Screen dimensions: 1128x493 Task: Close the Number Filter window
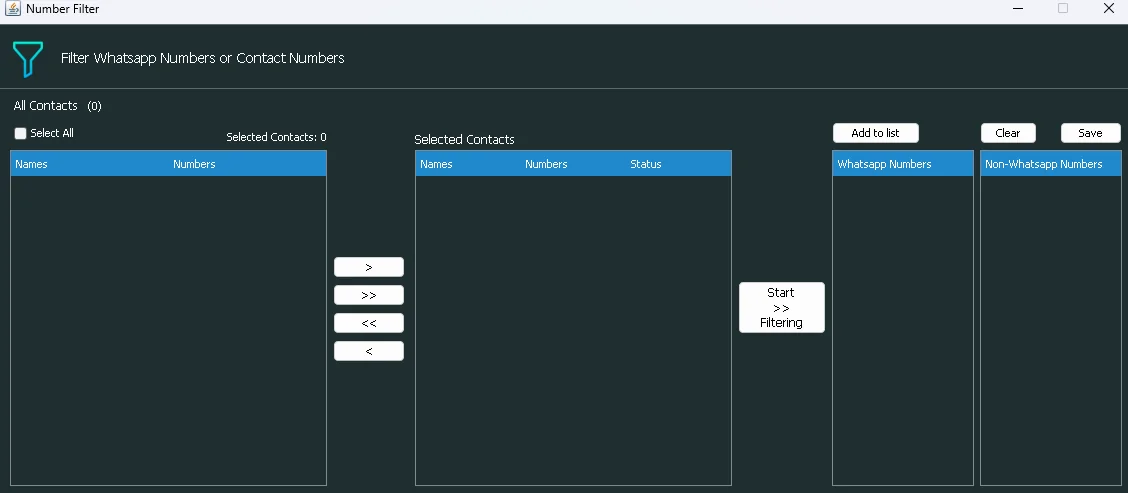[x=1109, y=9]
